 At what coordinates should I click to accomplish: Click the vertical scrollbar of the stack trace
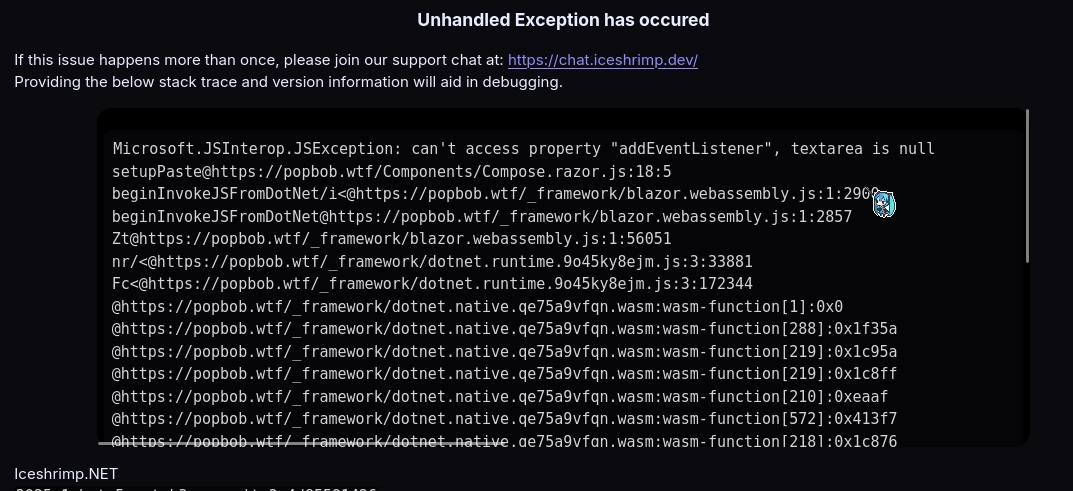click(x=1027, y=187)
